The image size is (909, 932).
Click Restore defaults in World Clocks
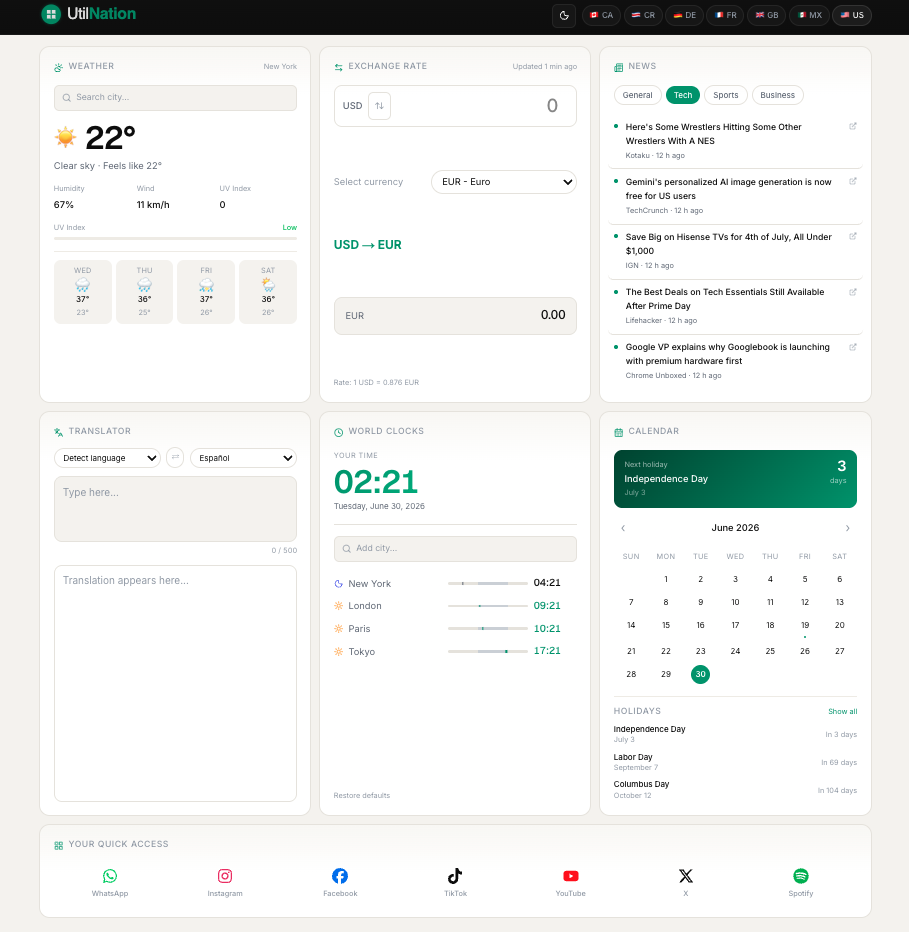(x=361, y=795)
